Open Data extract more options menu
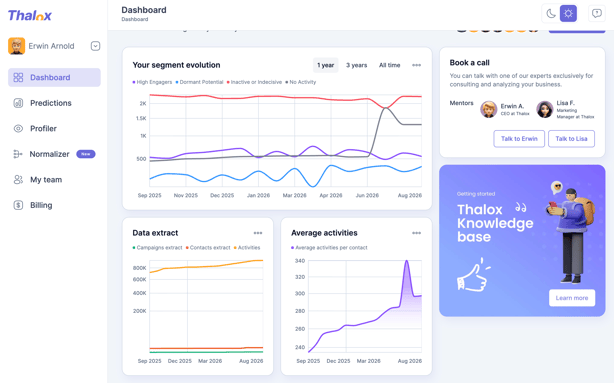The width and height of the screenshot is (614, 383). coord(258,233)
